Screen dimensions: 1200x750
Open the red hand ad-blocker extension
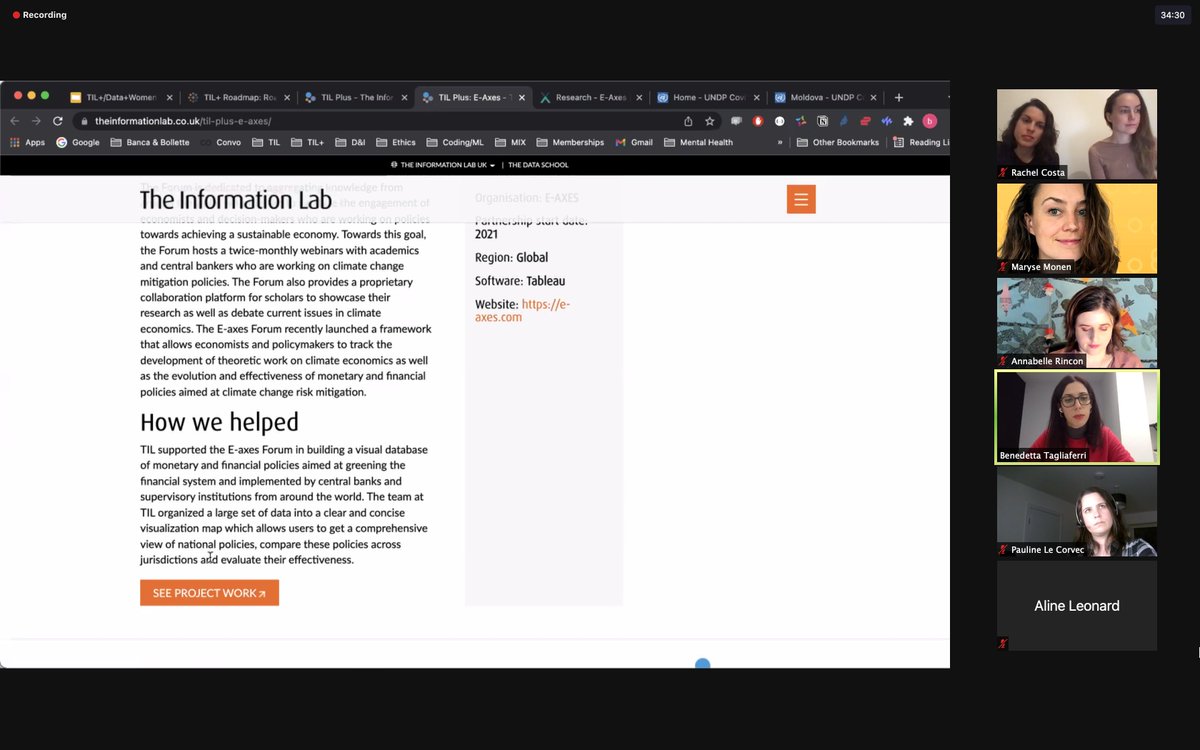[x=758, y=121]
